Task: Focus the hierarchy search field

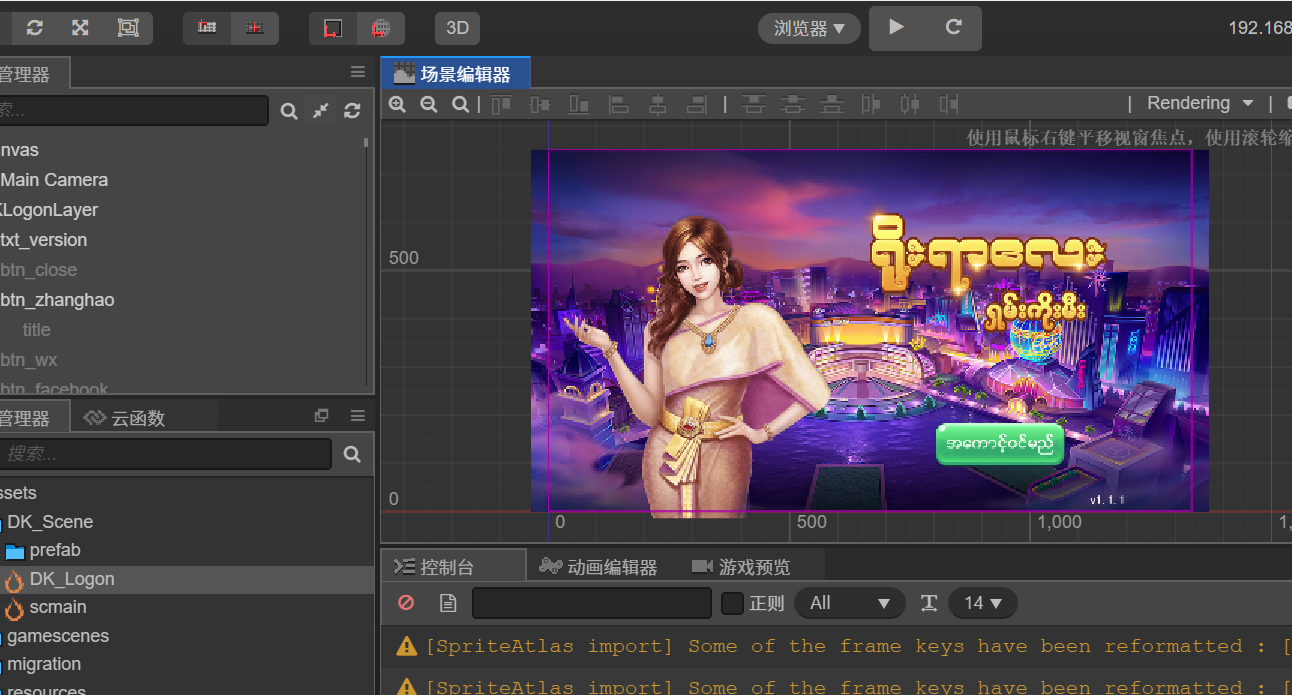Action: (x=133, y=110)
